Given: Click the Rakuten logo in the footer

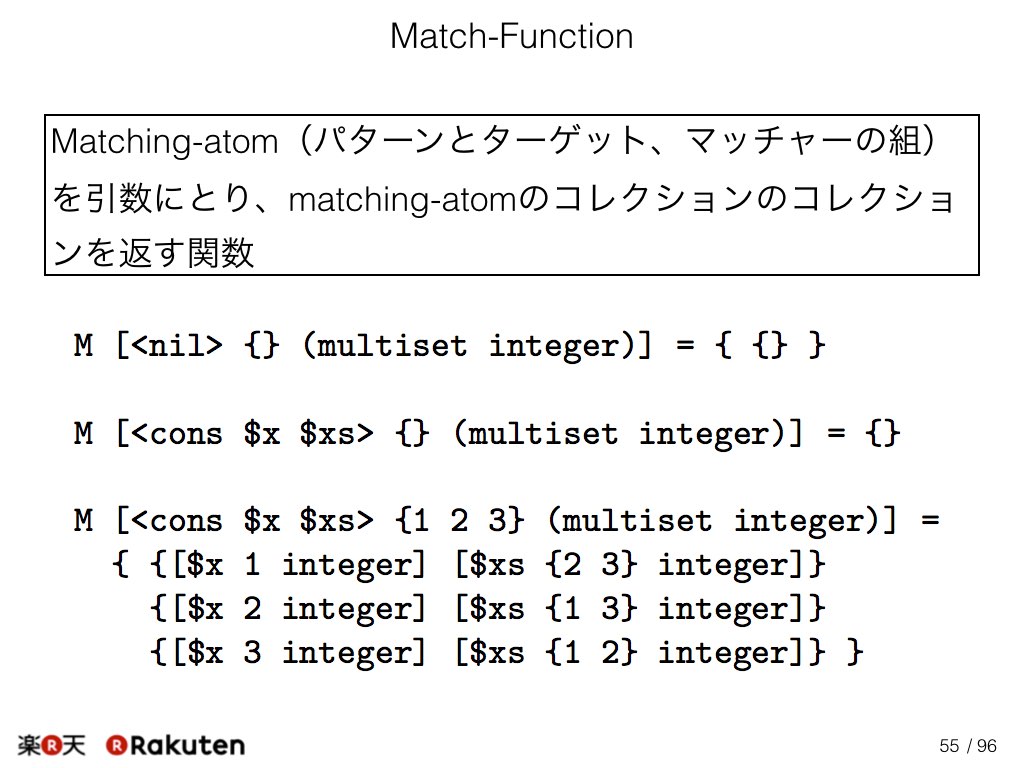Looking at the screenshot, I should (x=176, y=745).
